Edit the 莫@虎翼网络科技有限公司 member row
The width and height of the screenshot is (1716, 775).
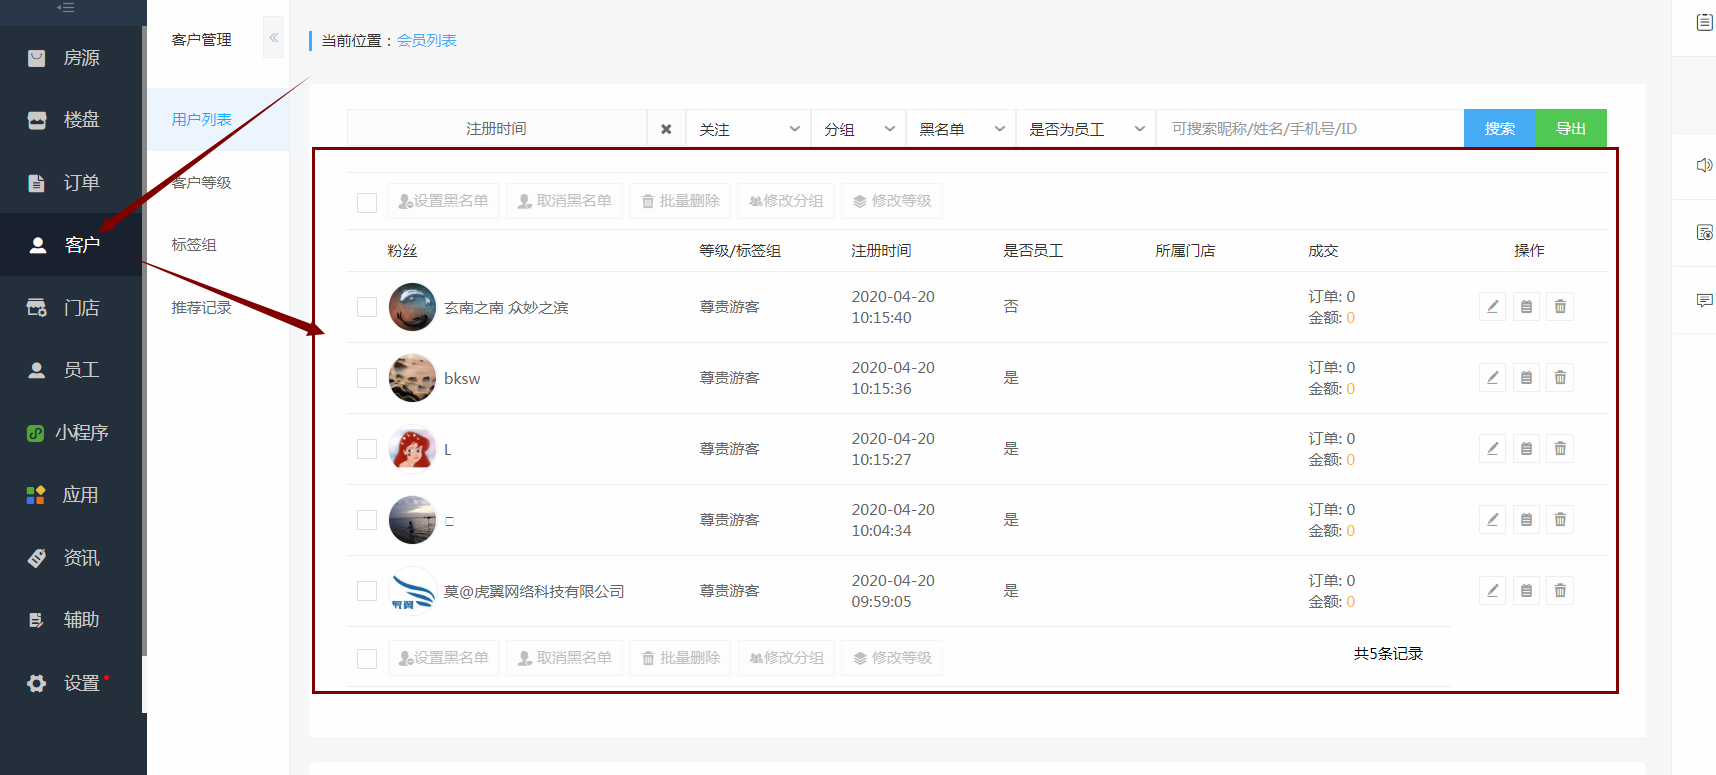click(1492, 591)
